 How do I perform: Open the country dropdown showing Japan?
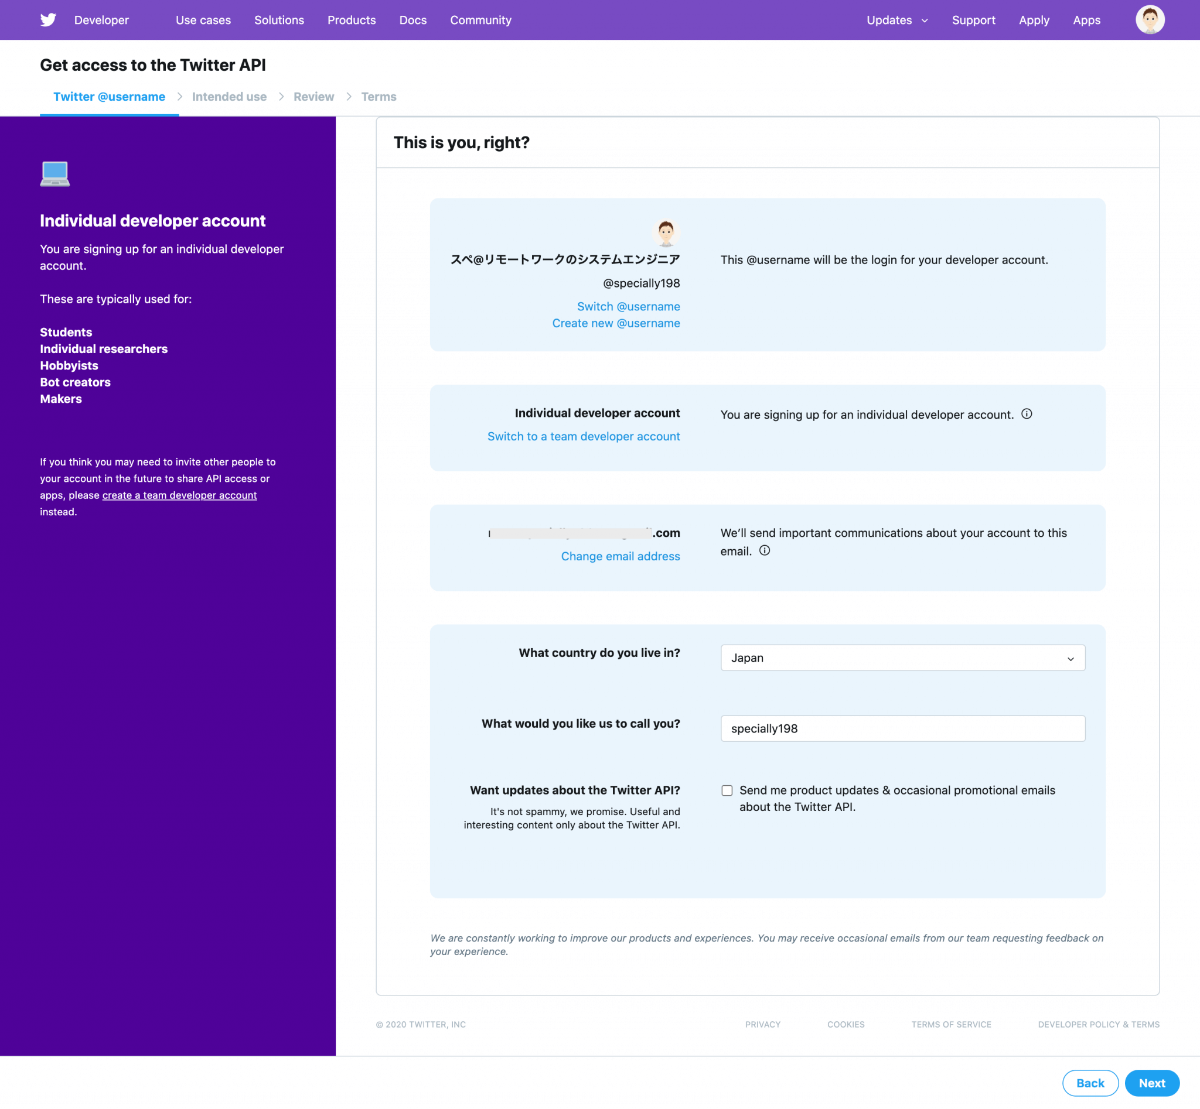click(903, 658)
